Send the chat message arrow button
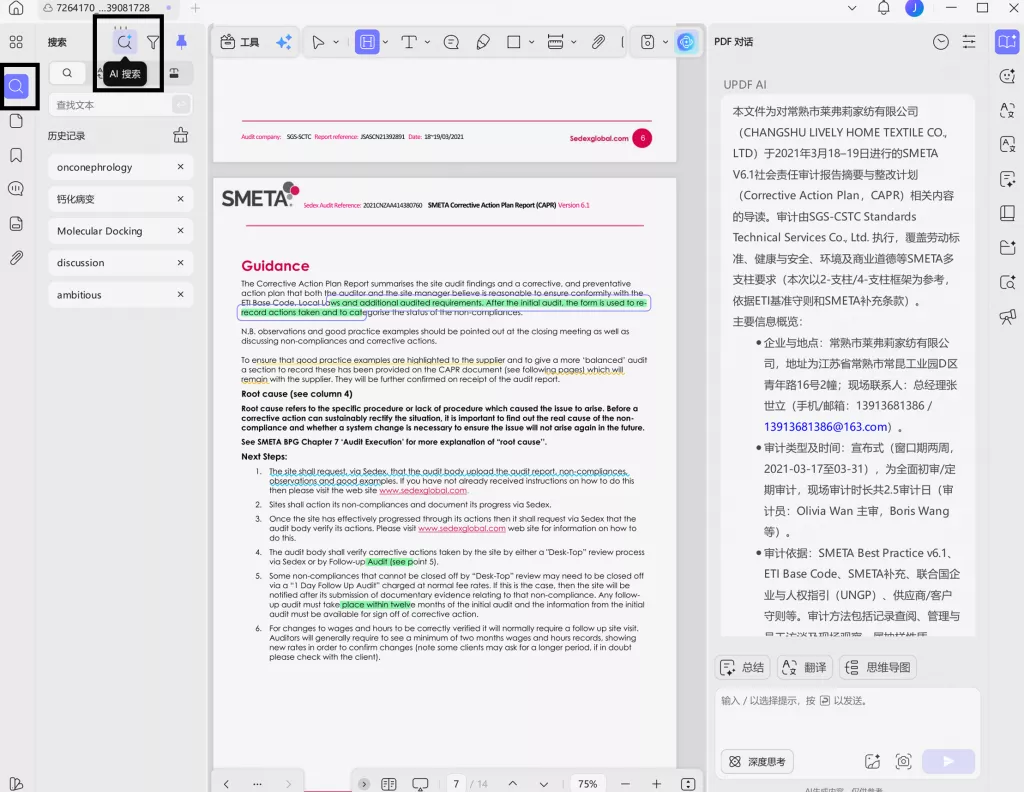The image size is (1024, 792). pos(948,761)
